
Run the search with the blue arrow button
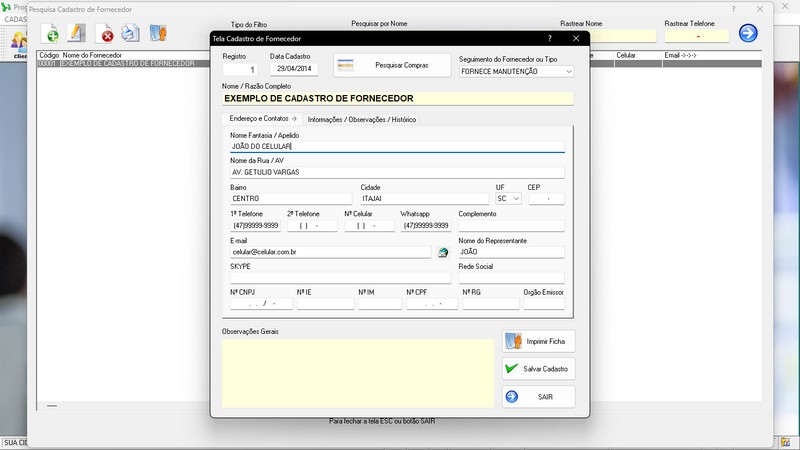pyautogui.click(x=748, y=33)
